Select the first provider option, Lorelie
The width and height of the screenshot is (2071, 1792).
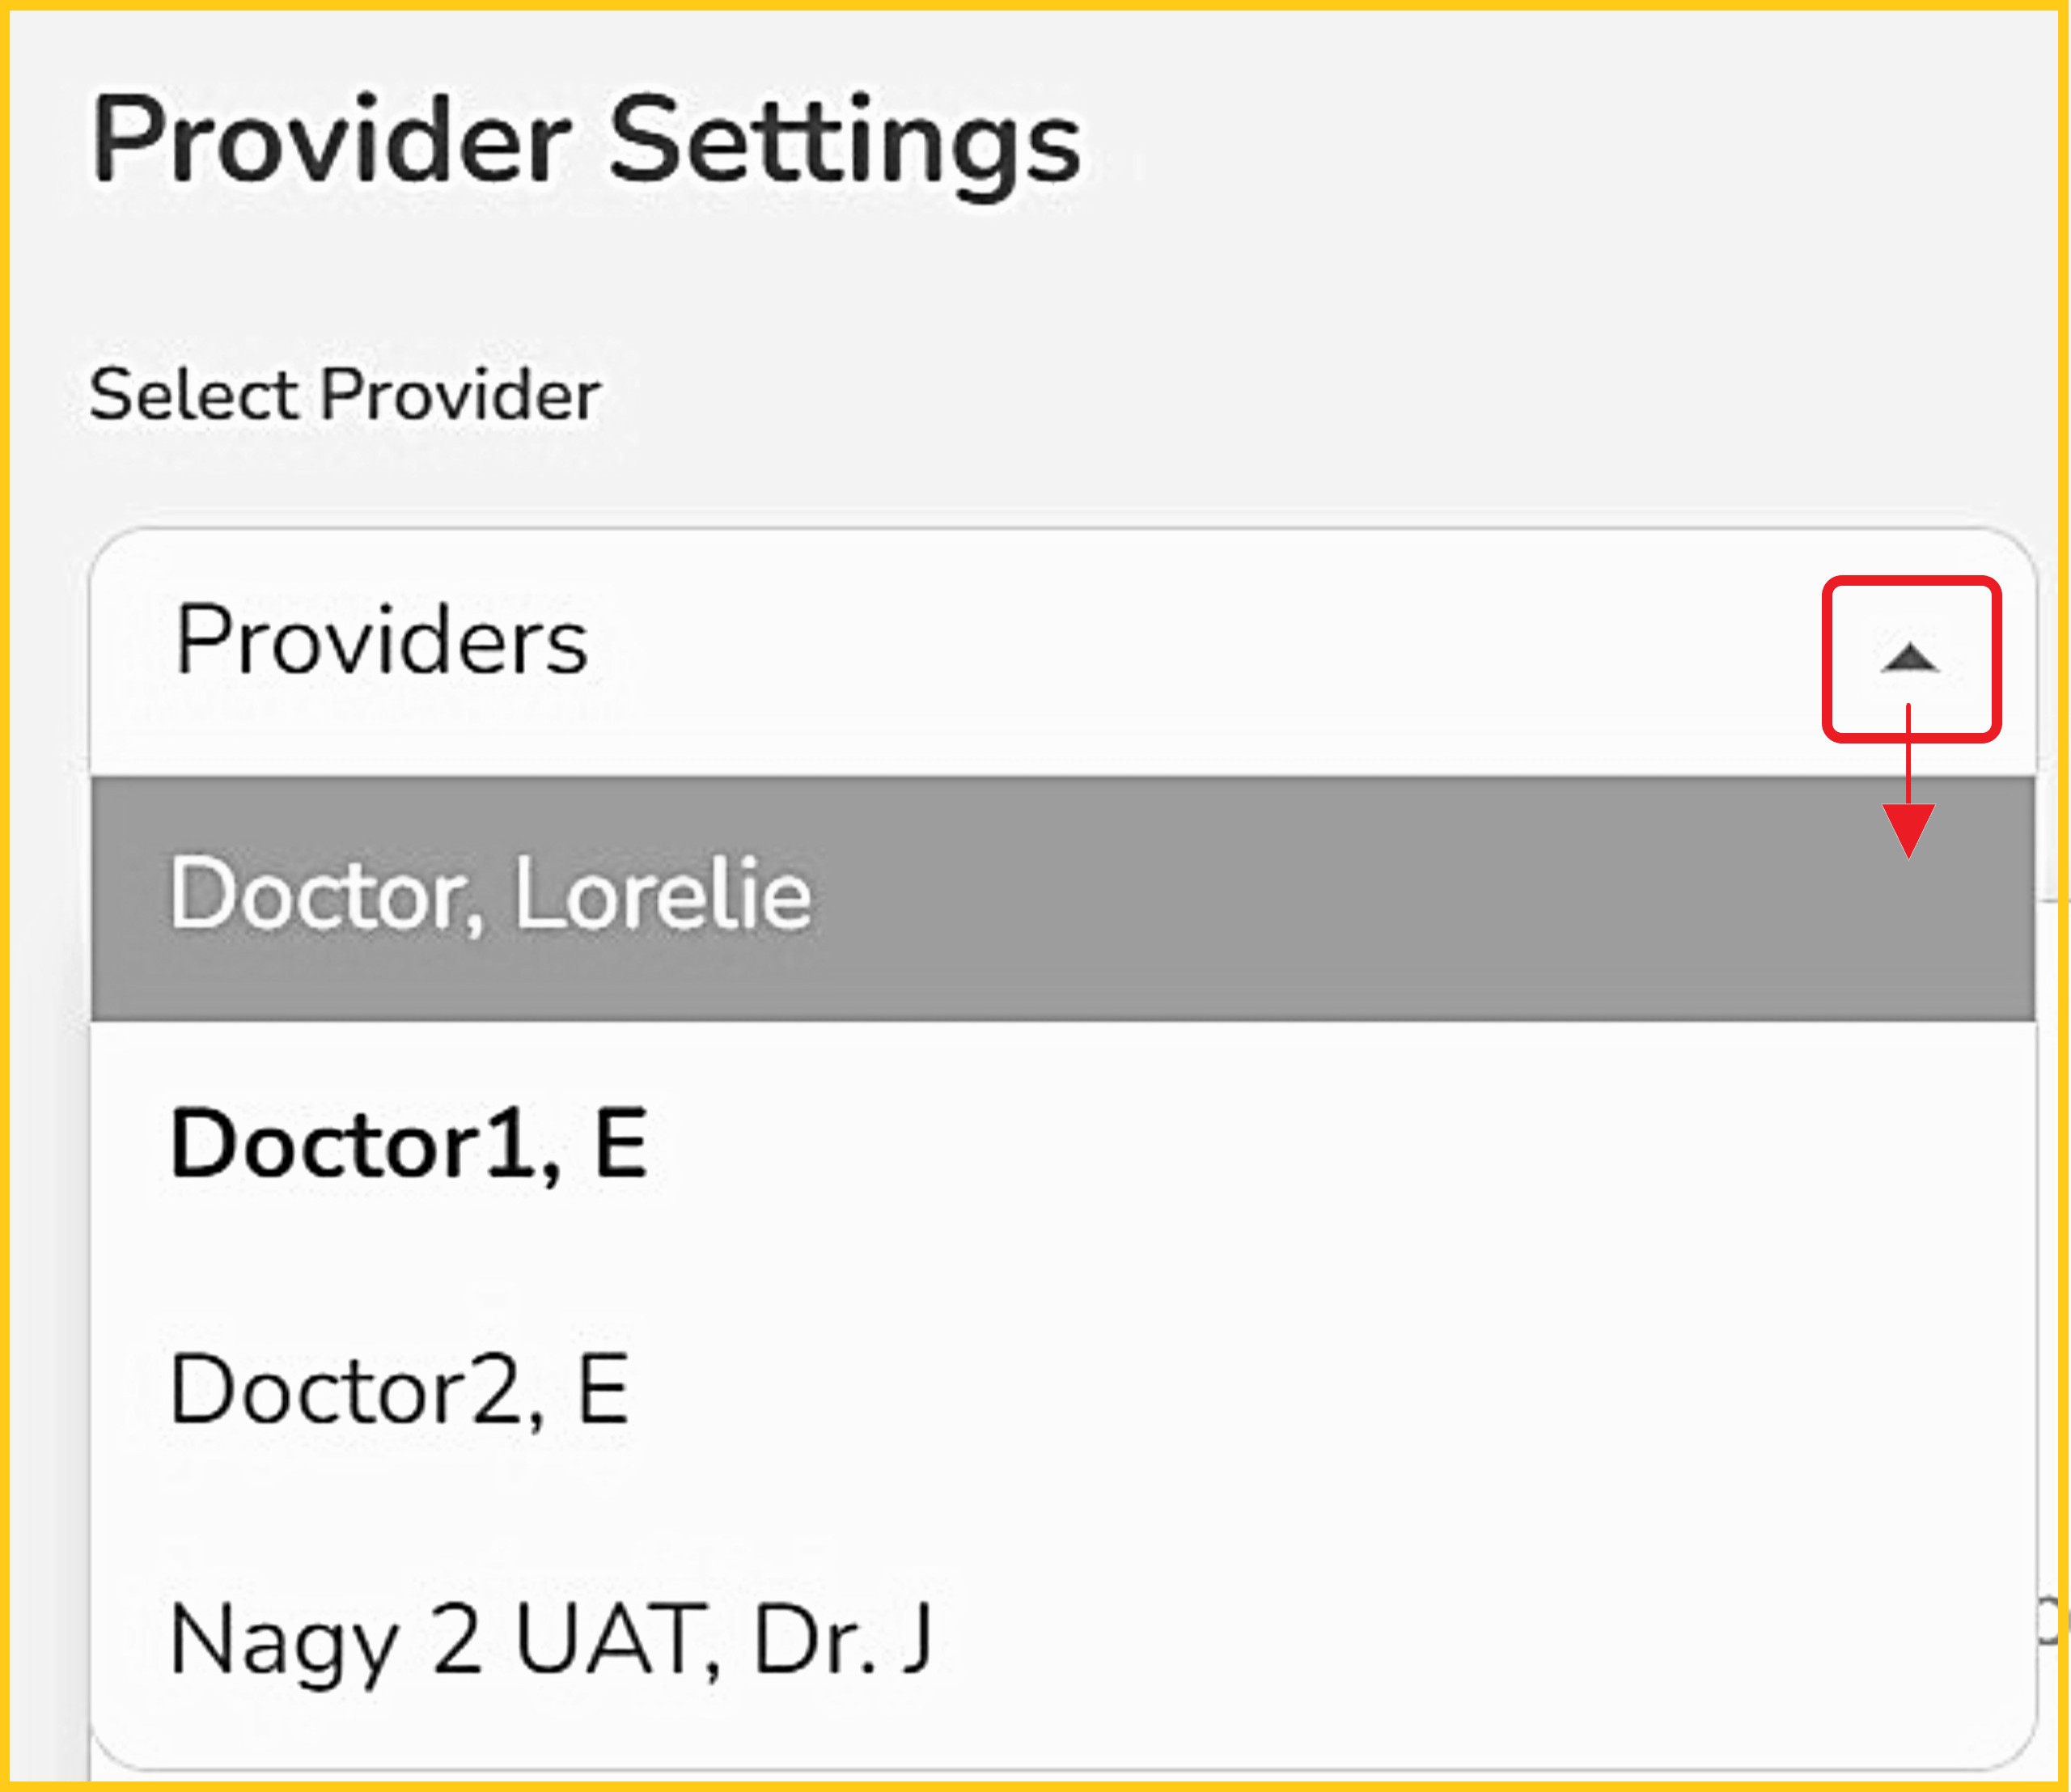(490, 896)
